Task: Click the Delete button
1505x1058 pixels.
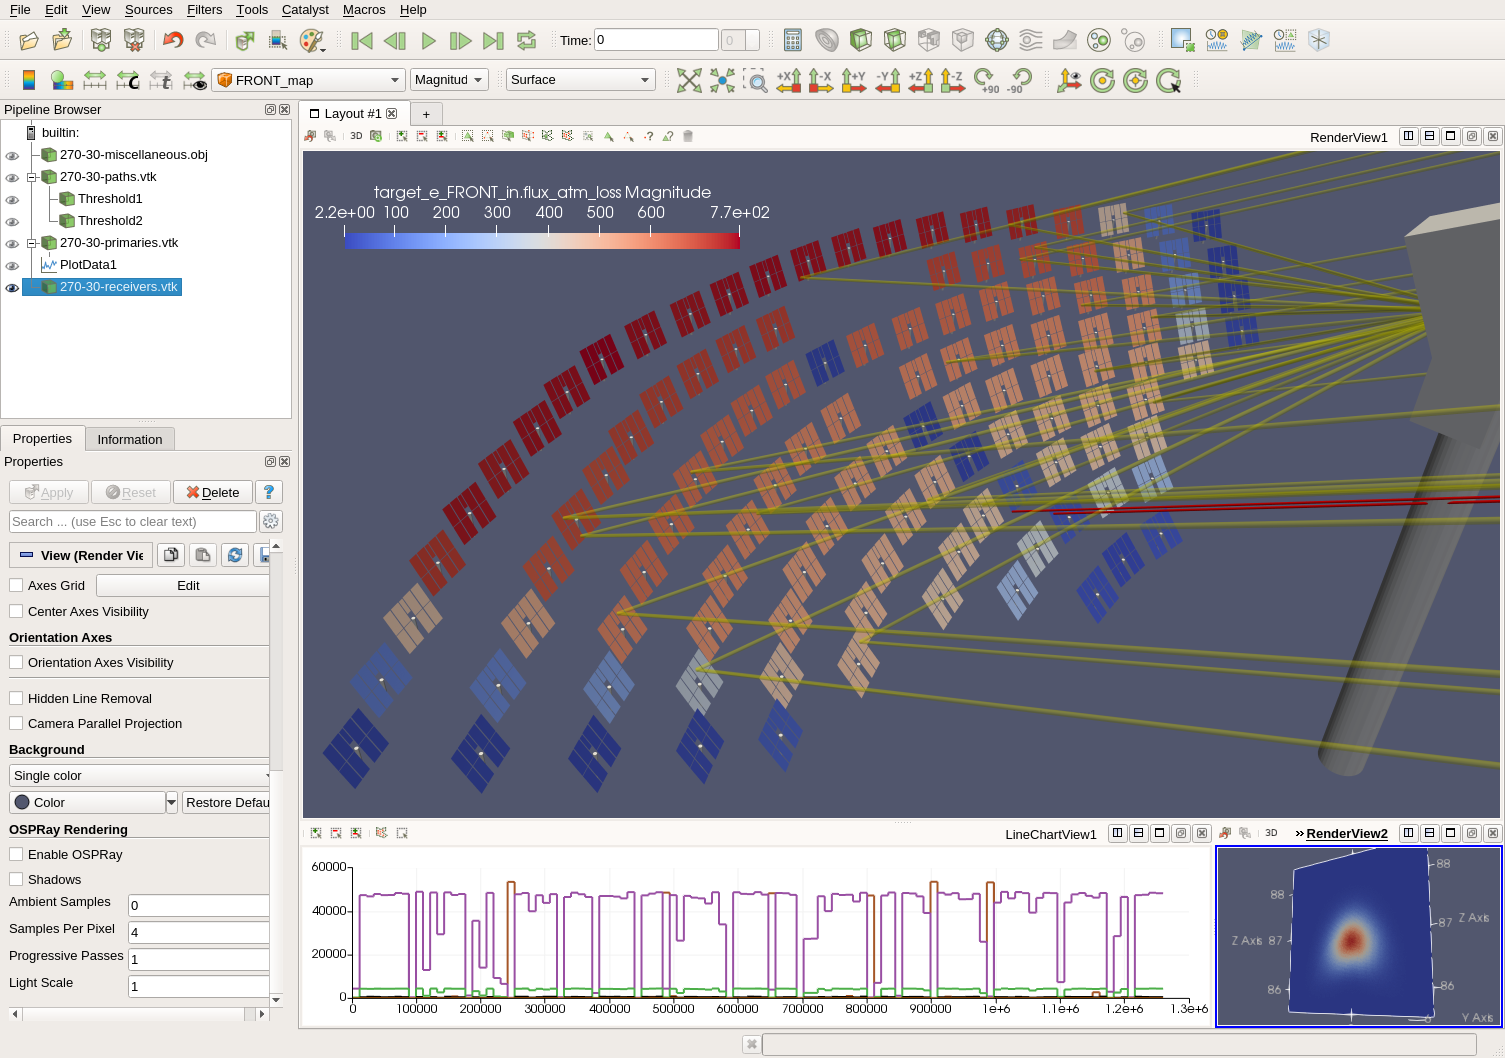Action: [213, 492]
